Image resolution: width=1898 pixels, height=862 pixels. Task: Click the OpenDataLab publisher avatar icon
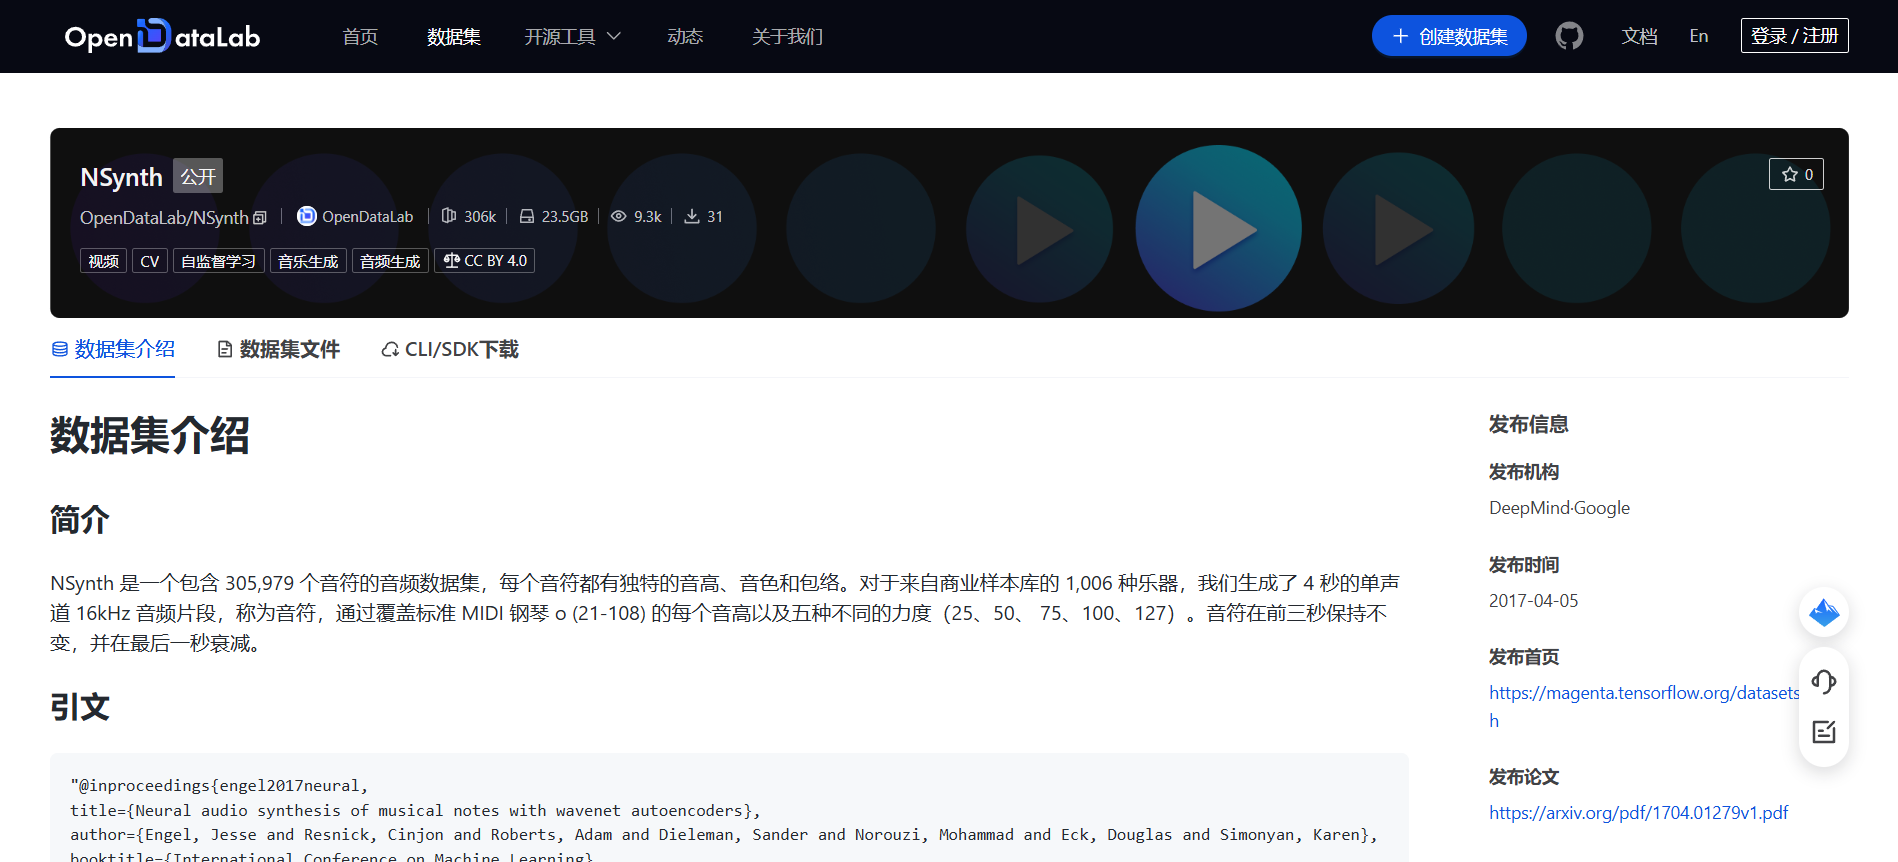coord(307,216)
